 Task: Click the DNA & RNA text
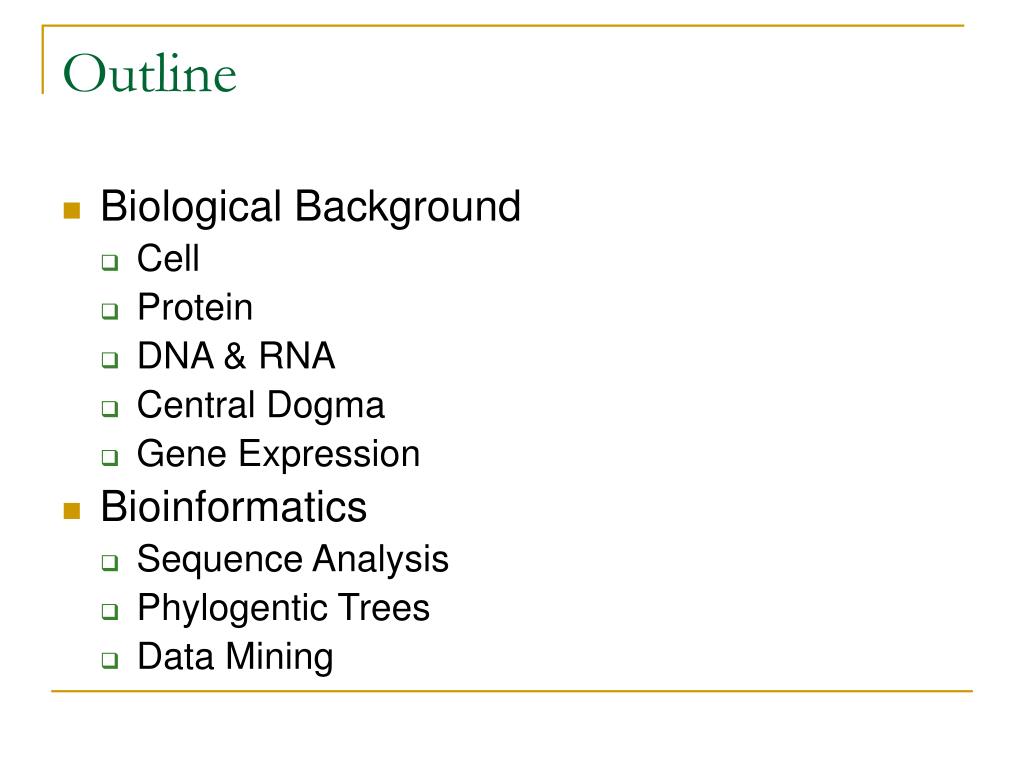tap(236, 356)
